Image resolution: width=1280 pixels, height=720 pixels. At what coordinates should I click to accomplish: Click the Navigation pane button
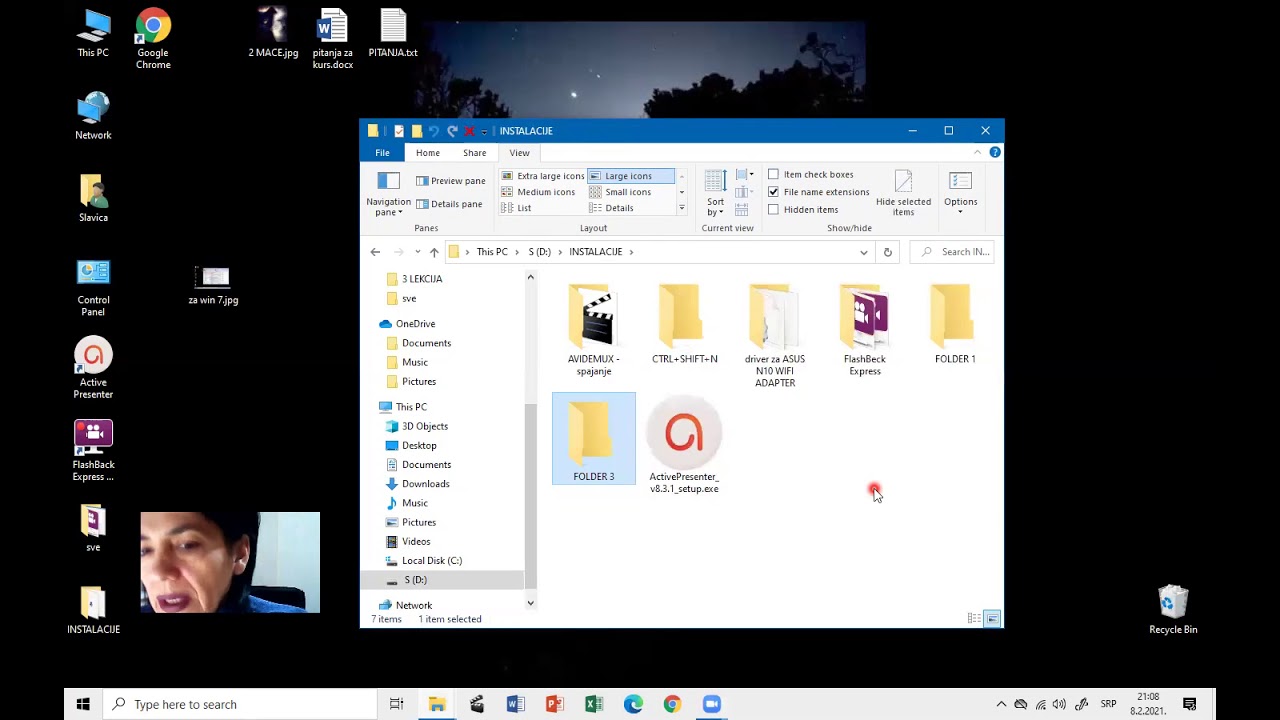tap(388, 194)
